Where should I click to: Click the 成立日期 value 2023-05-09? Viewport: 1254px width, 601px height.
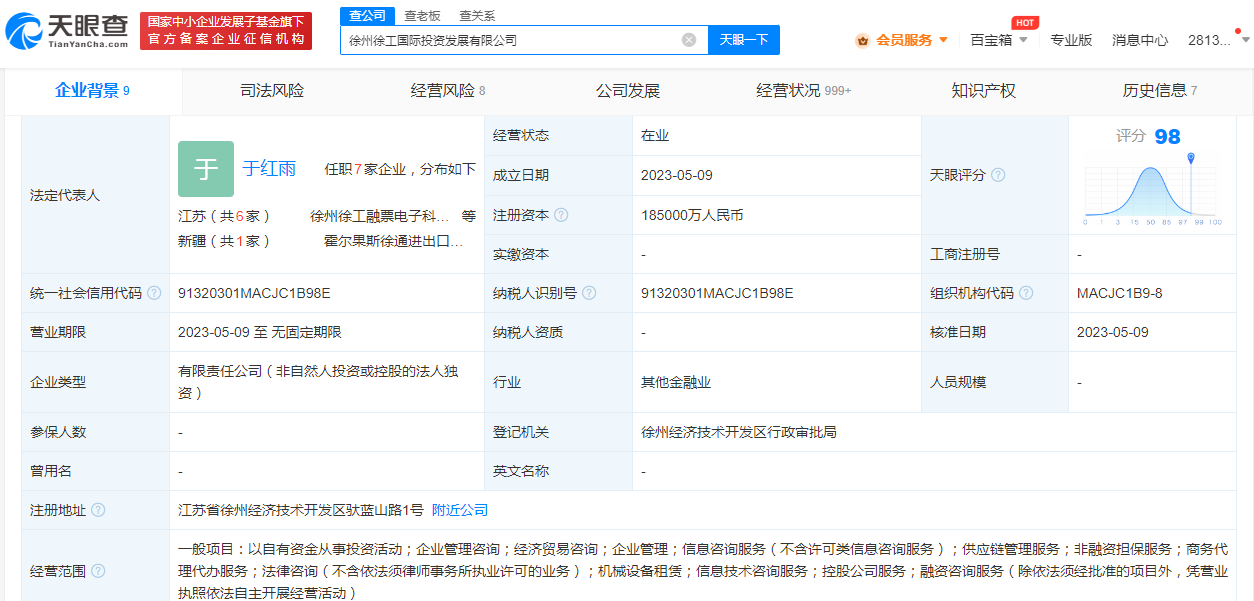pos(677,175)
